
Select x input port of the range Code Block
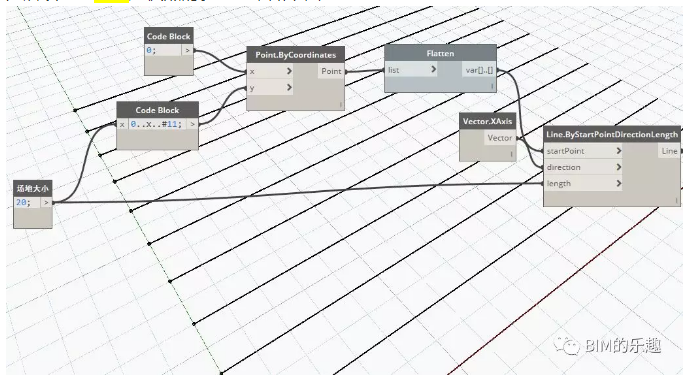122,124
